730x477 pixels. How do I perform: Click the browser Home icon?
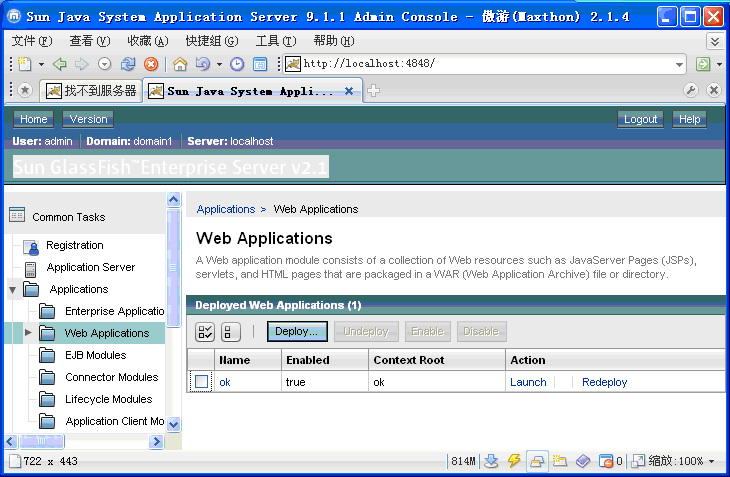pos(180,64)
